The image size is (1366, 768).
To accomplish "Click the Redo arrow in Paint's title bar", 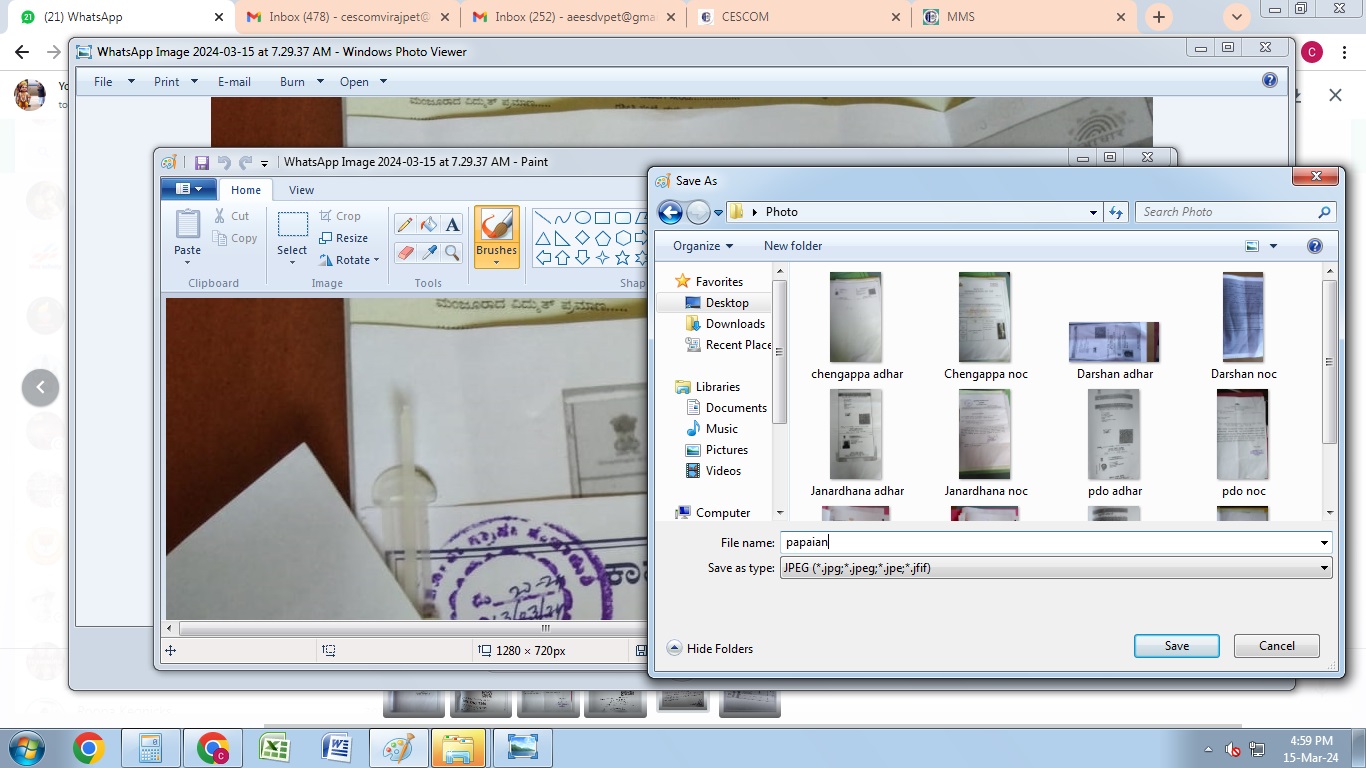I will [x=245, y=162].
